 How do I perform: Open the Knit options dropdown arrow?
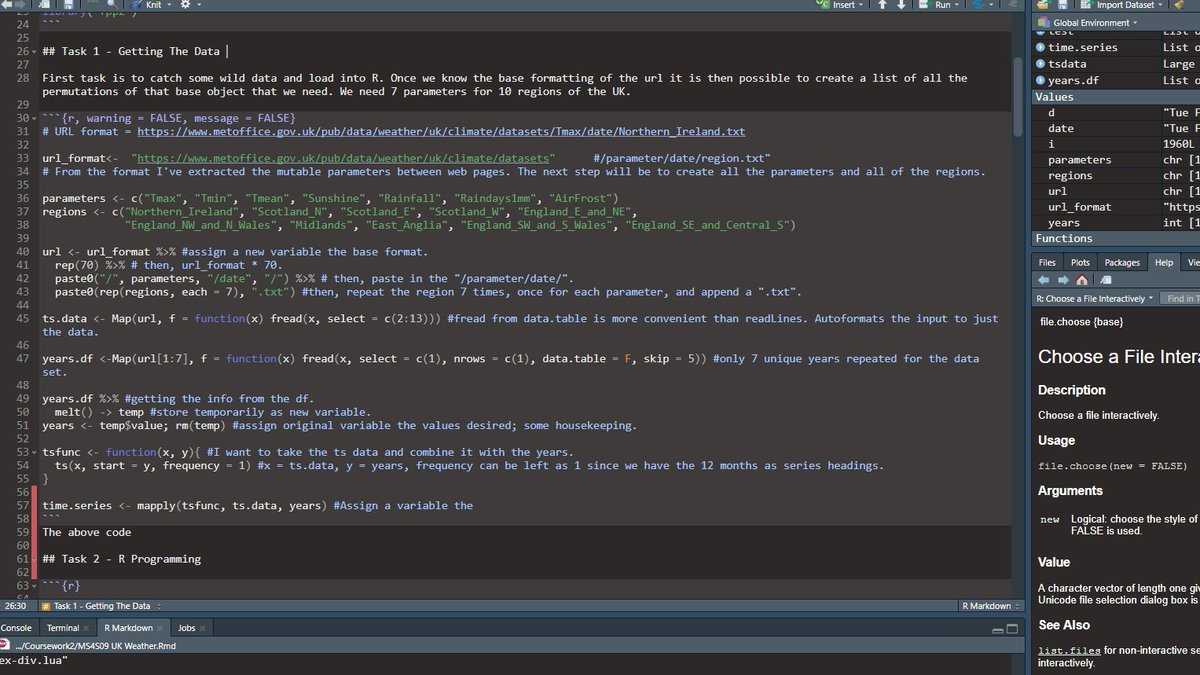(169, 5)
